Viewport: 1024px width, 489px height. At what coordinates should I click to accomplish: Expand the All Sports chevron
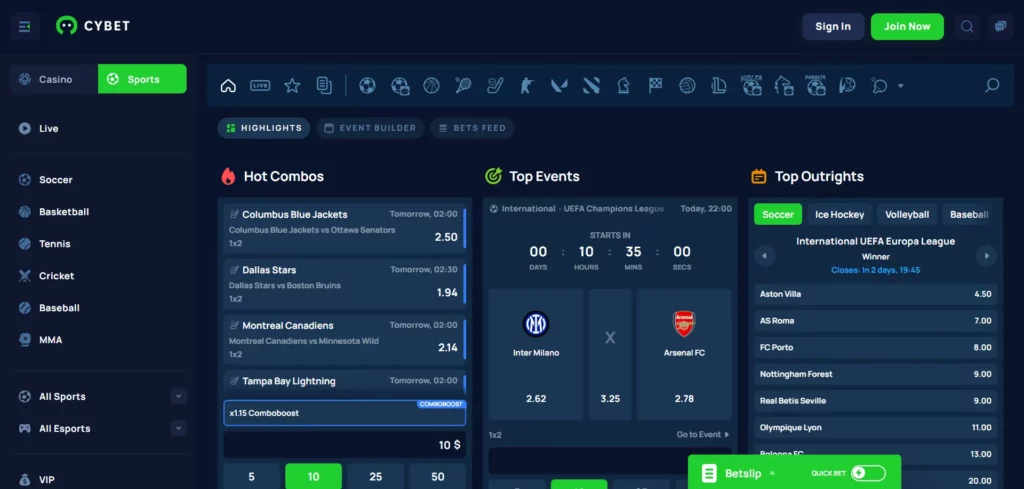(x=178, y=396)
